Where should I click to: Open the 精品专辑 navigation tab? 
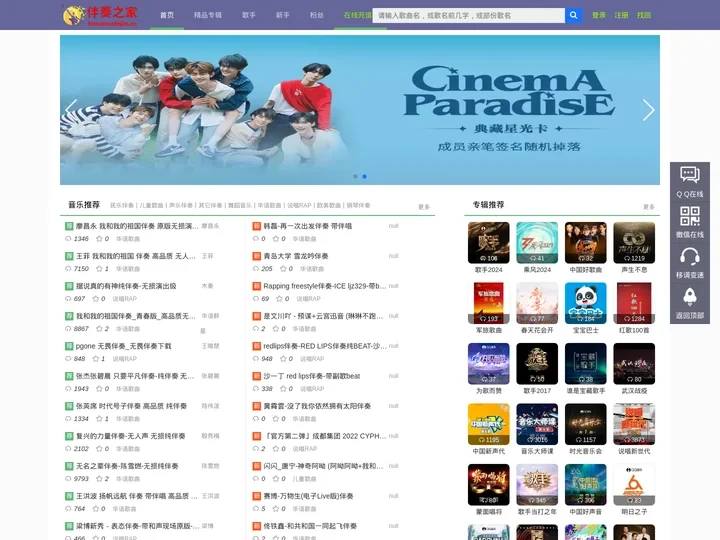(x=208, y=15)
